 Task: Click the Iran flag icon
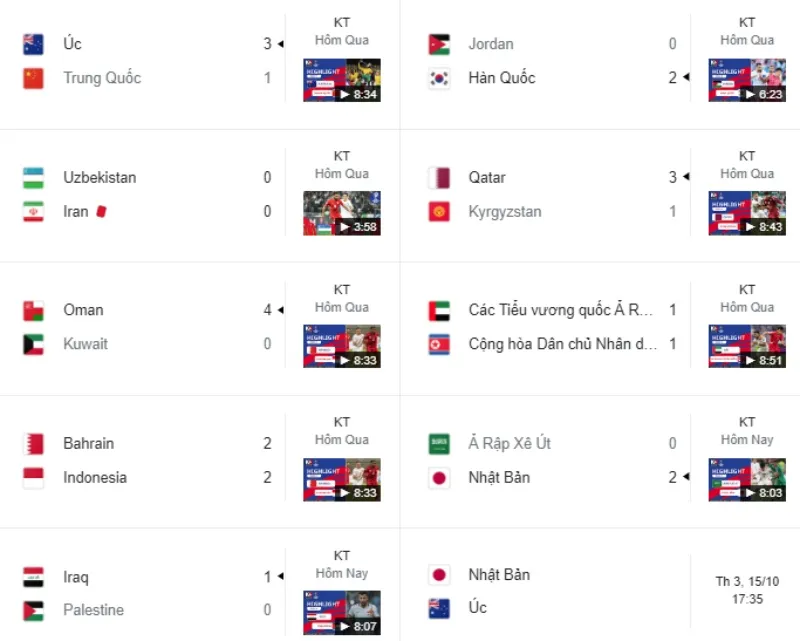31,211
